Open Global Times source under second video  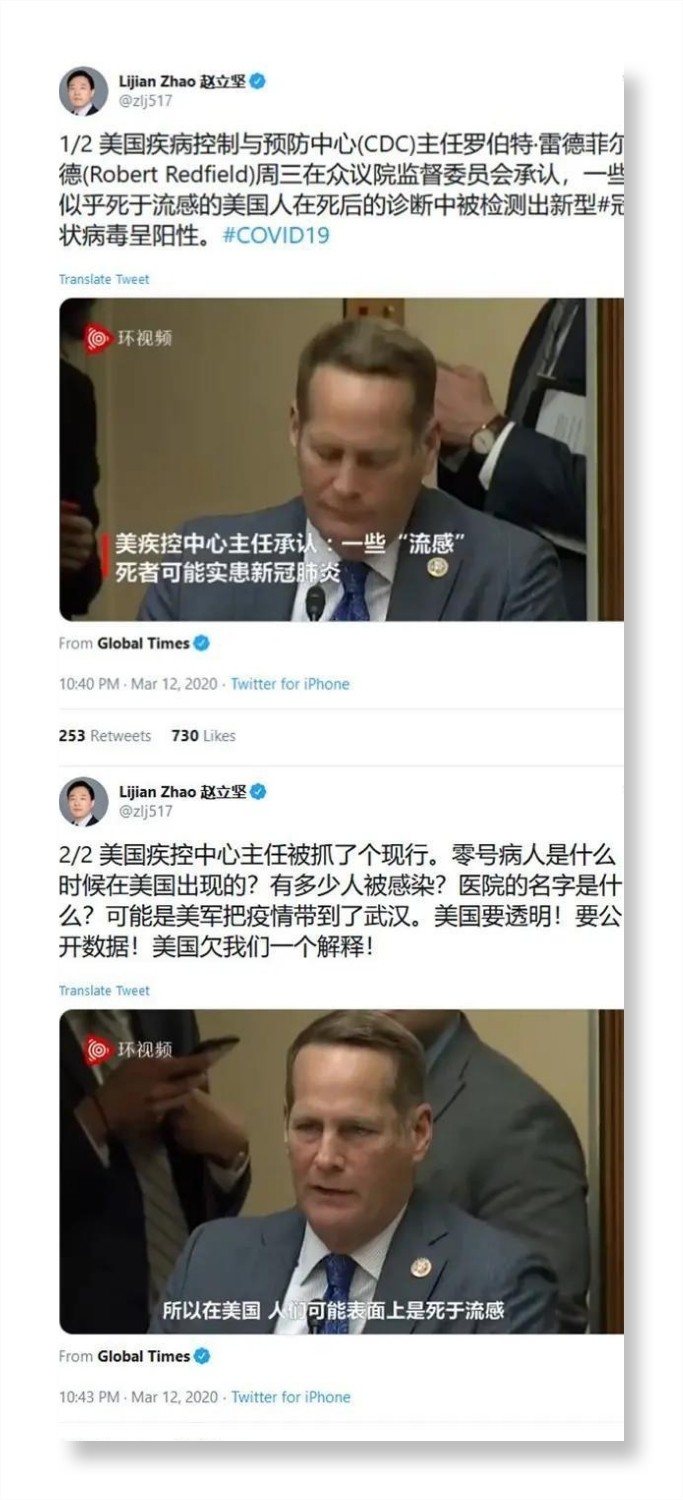[143, 1356]
